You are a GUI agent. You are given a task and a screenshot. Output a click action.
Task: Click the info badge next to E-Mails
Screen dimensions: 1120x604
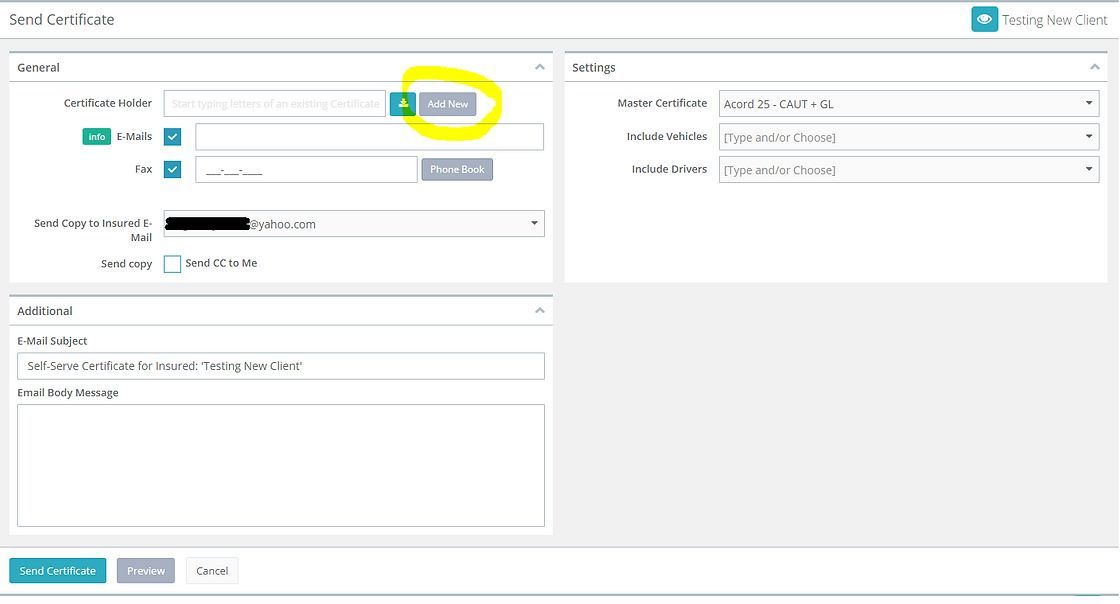coord(96,136)
